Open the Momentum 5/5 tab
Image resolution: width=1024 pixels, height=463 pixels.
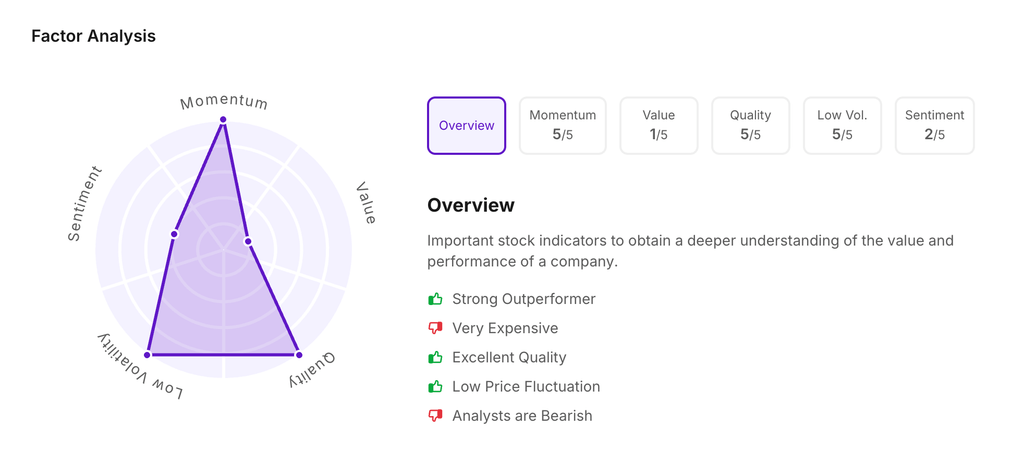click(563, 126)
